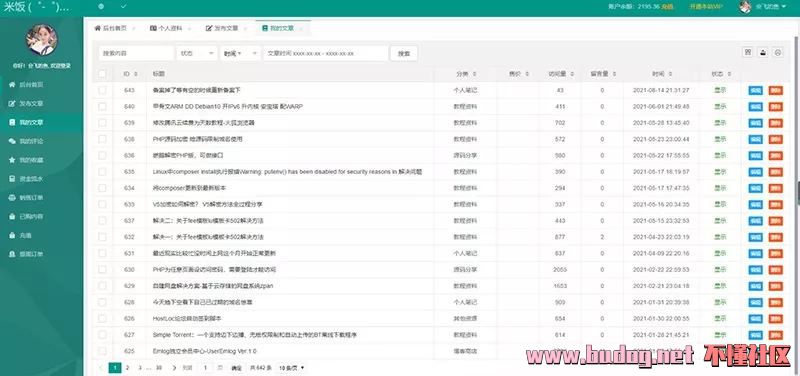The width and height of the screenshot is (800, 376).
Task: Go to next page with pagination arrow
Action: pyautogui.click(x=174, y=367)
